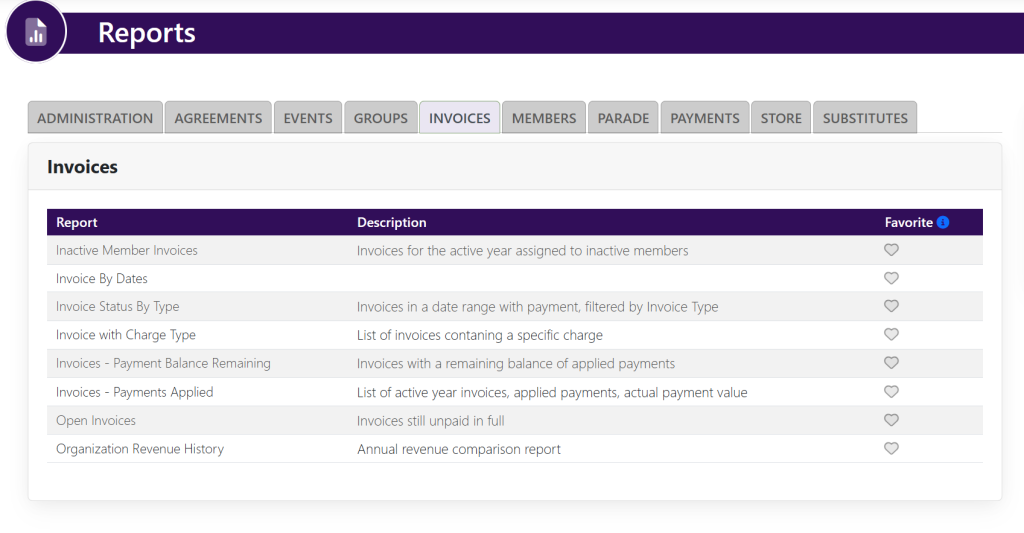The height and width of the screenshot is (533, 1024).
Task: Click the Report column header
Action: pos(77,223)
